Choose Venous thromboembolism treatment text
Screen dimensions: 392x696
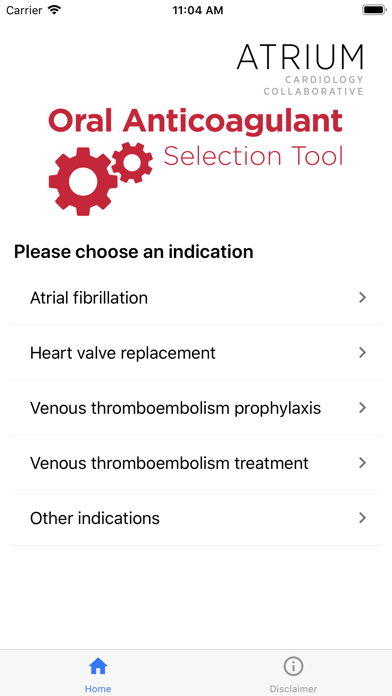point(169,463)
